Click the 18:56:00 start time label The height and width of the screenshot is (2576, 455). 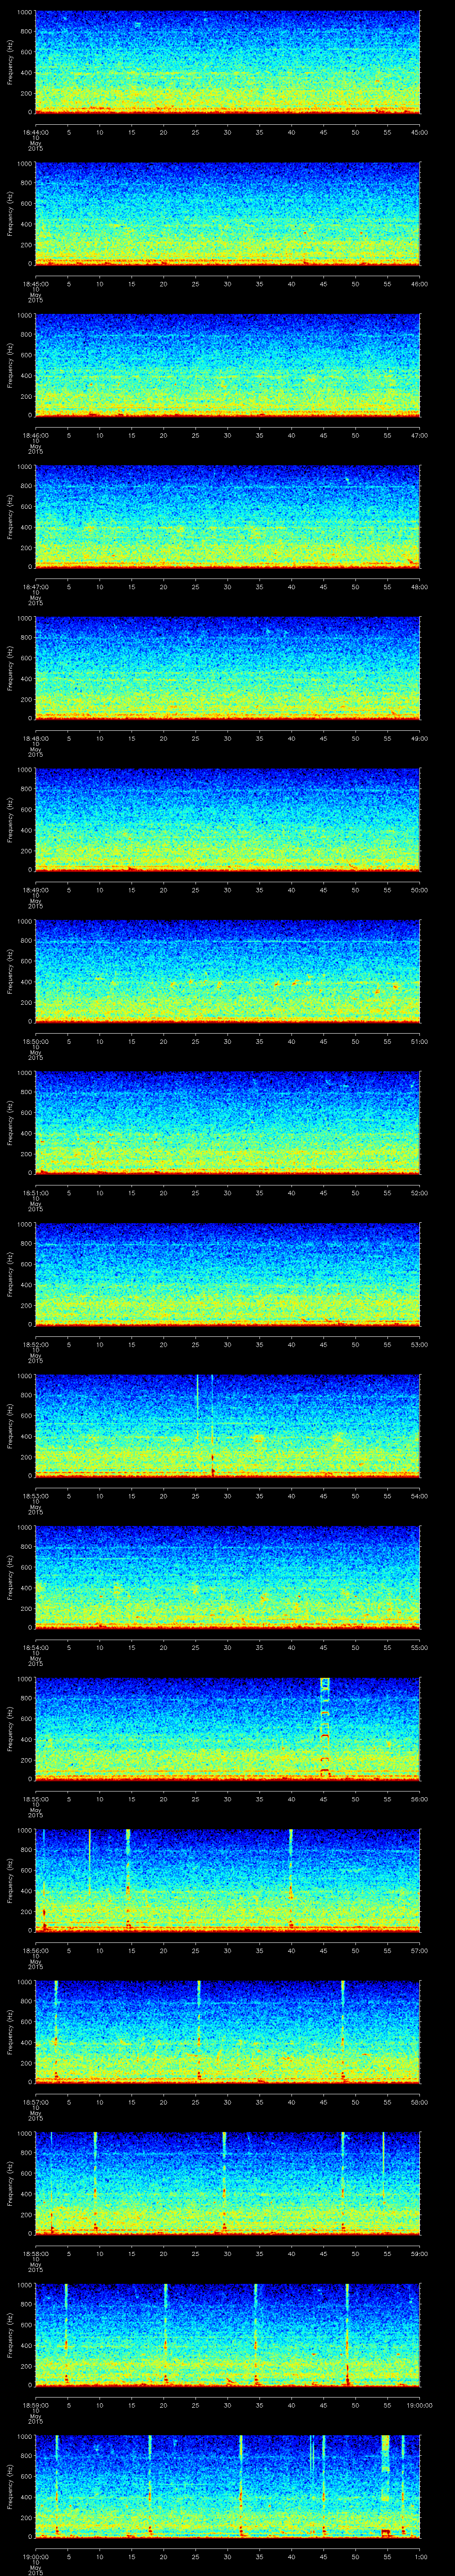37,1950
